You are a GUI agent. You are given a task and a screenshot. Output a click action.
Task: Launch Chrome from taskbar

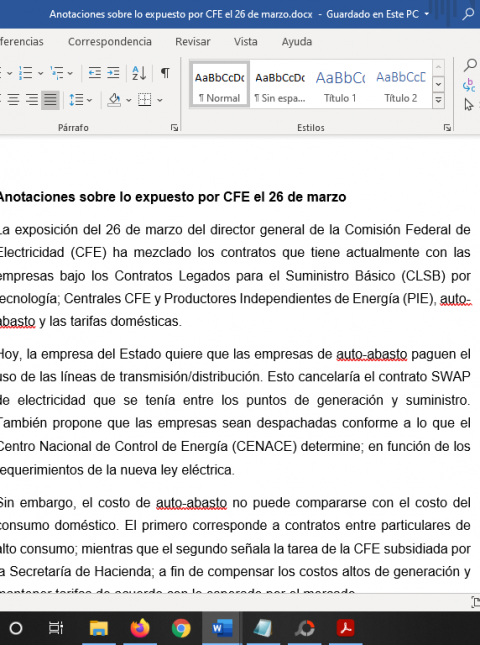coord(181,628)
